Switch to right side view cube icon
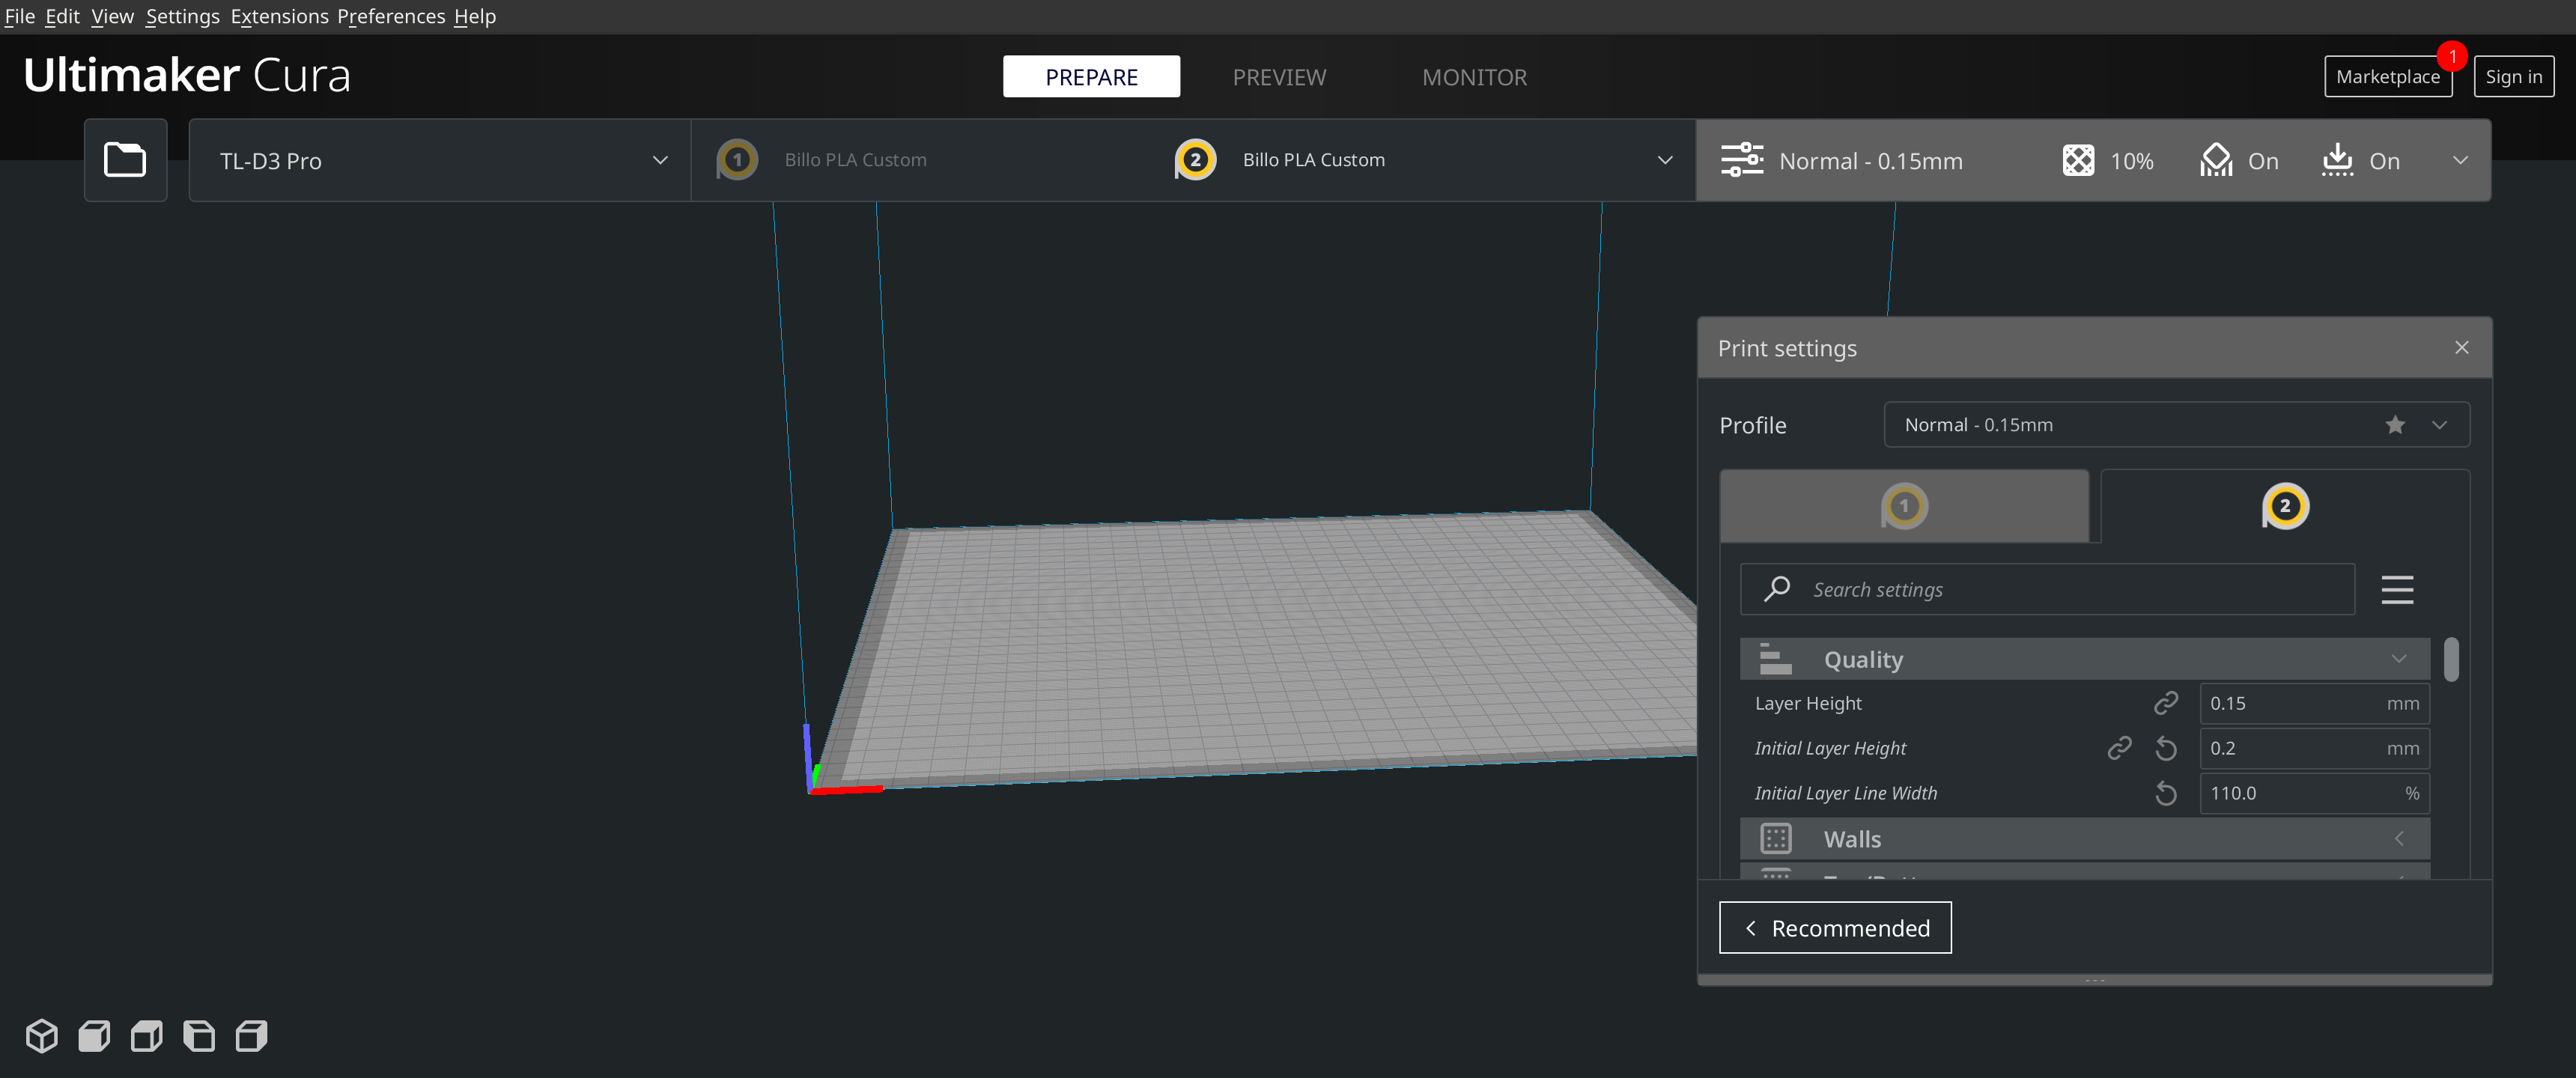This screenshot has width=2576, height=1078. point(251,1036)
